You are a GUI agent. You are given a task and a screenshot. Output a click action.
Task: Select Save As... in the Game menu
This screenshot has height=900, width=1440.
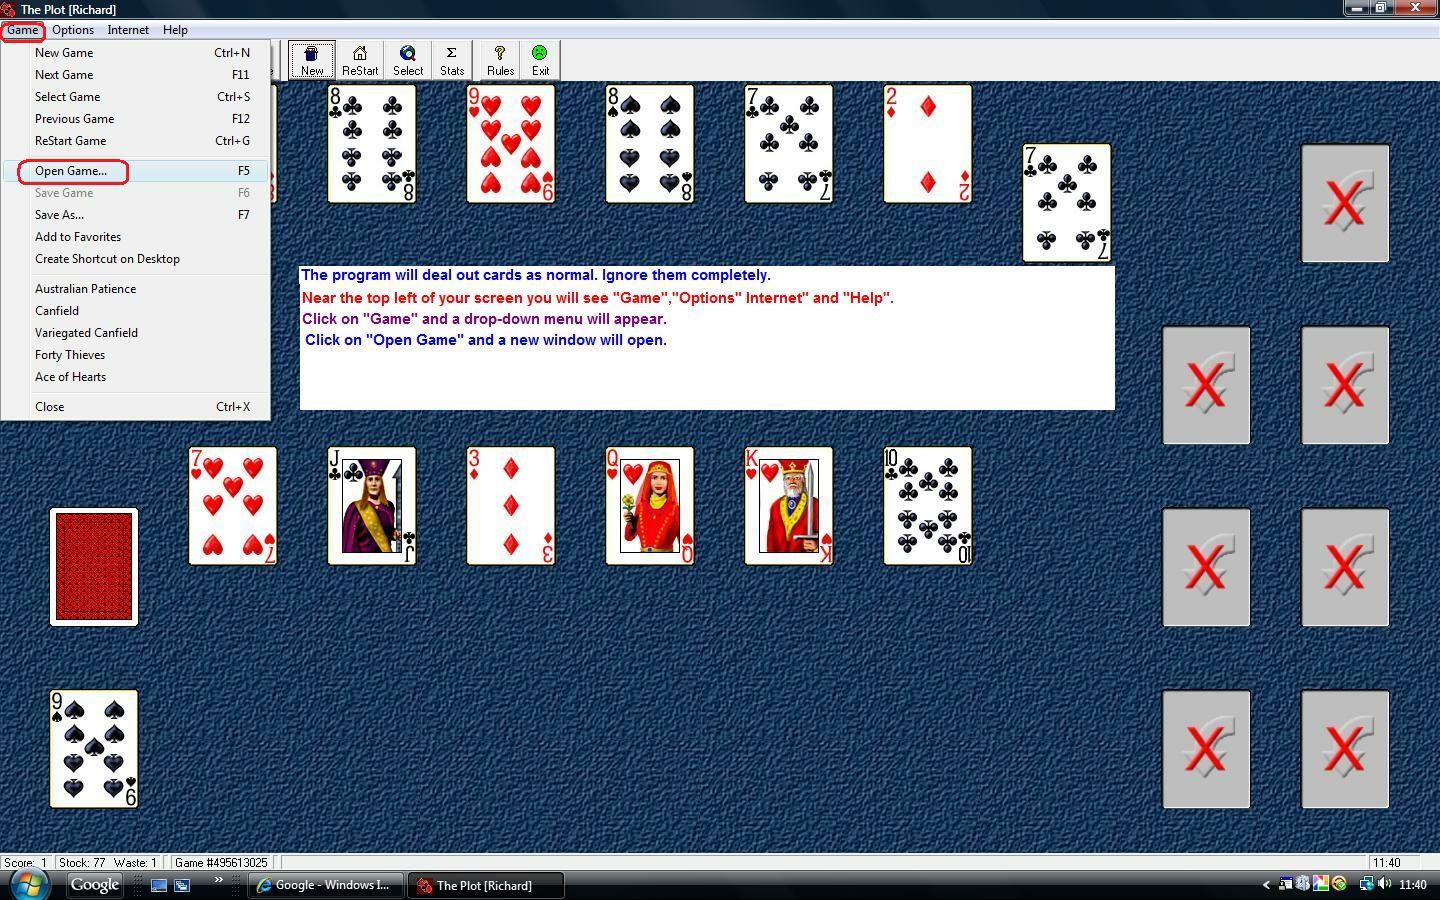[59, 215]
